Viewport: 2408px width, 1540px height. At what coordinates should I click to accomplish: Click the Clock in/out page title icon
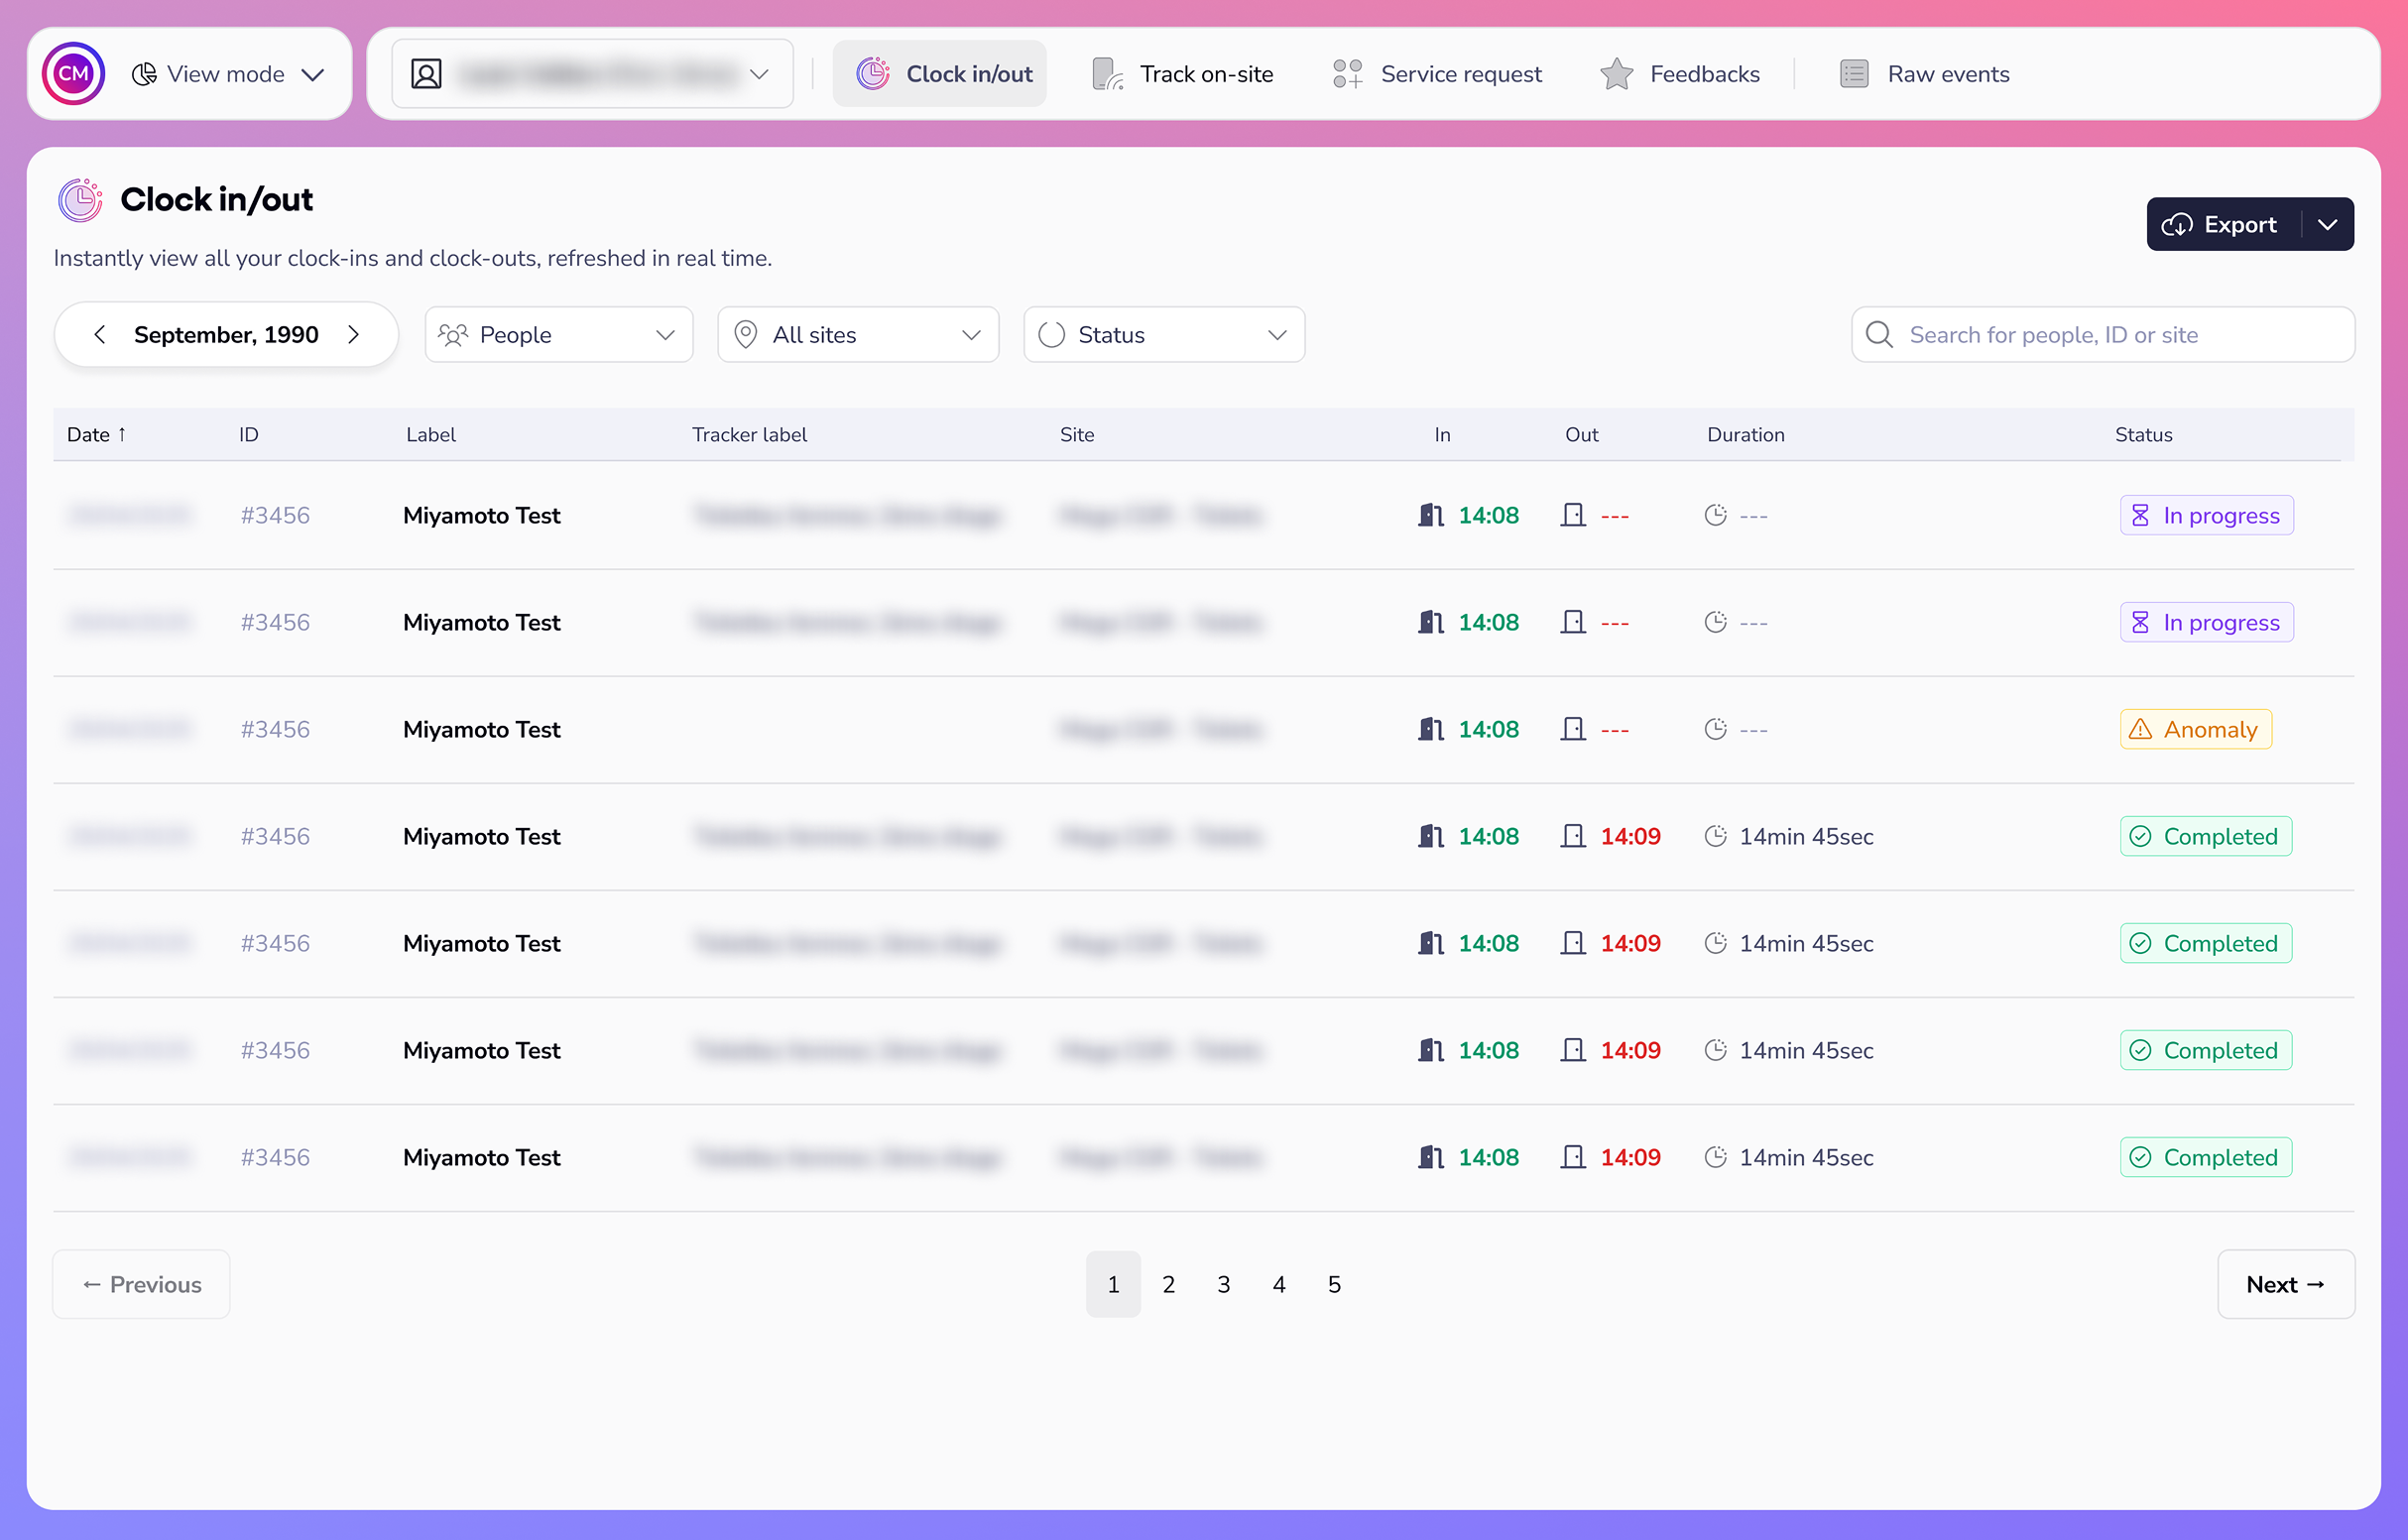pyautogui.click(x=80, y=200)
